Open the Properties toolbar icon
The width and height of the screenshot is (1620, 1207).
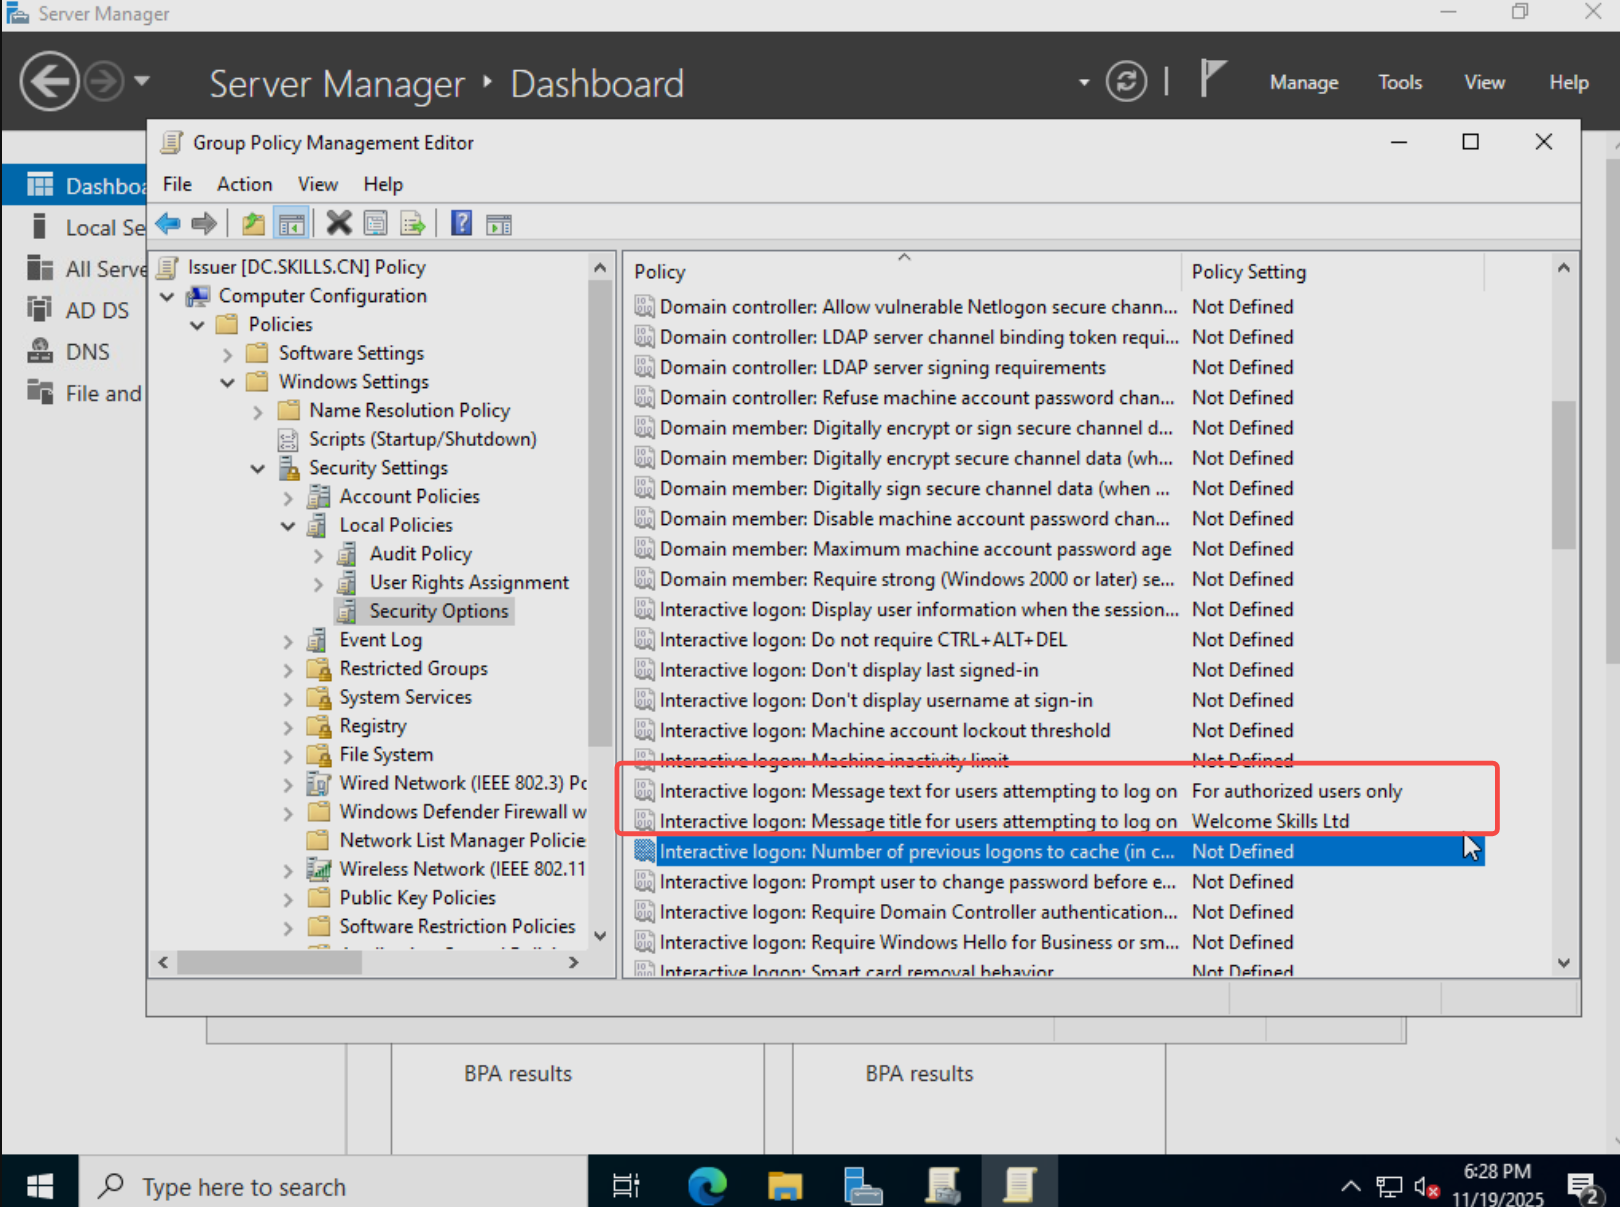coord(376,224)
